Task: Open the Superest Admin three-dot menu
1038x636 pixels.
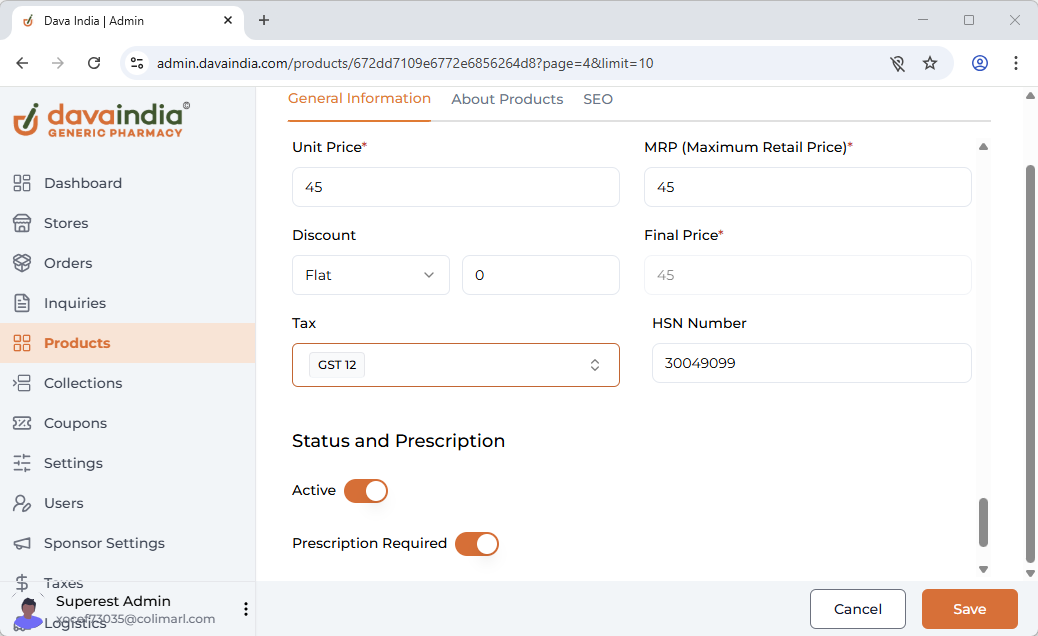Action: coord(246,609)
